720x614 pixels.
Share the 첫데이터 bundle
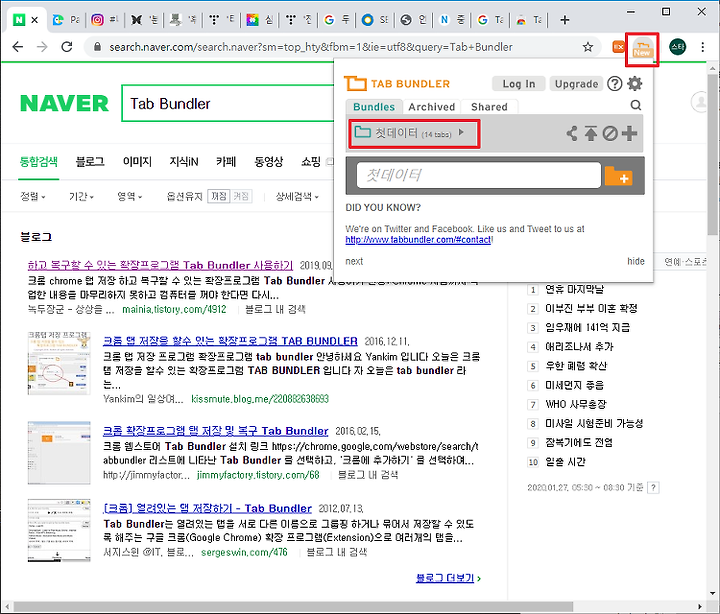(572, 134)
